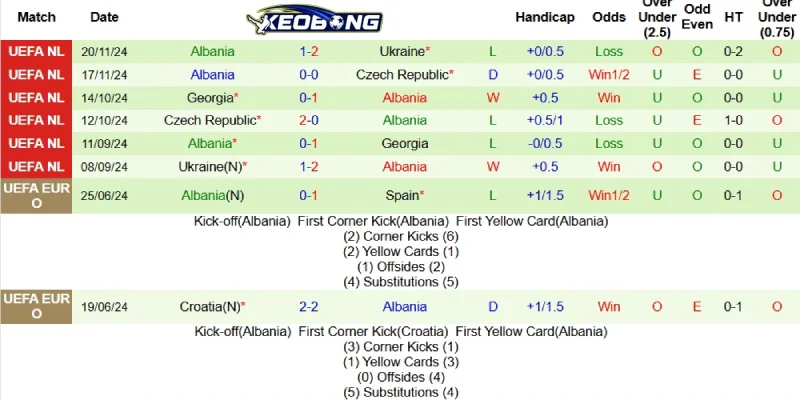Image resolution: width=800 pixels, height=400 pixels.
Task: Select the Over Under (2.5) column header
Action: click(657, 18)
